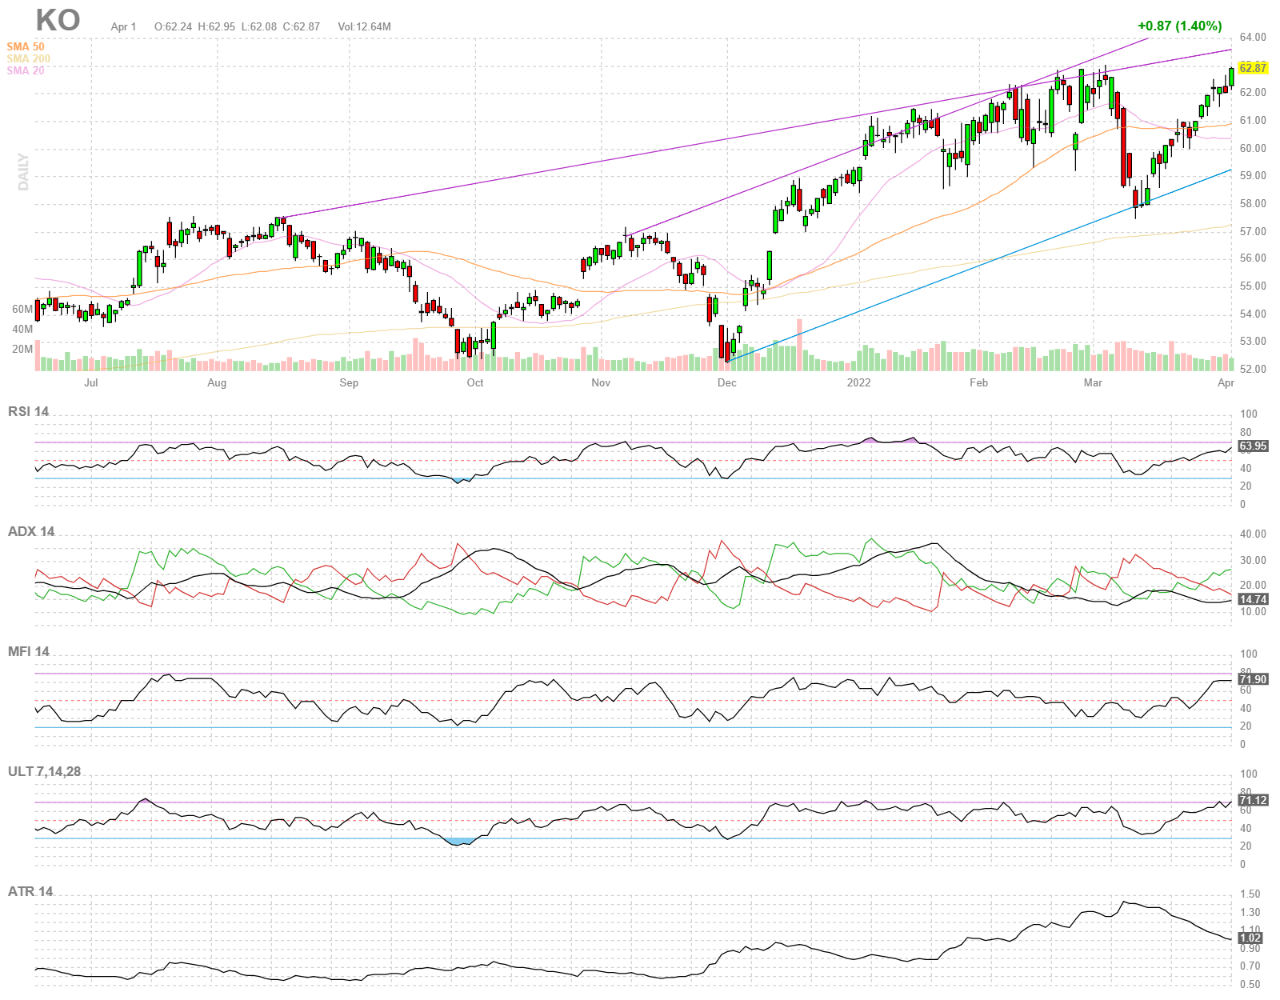Click the highlighted 62.87 price tag
Screen dimensions: 1280x1000
point(1253,68)
